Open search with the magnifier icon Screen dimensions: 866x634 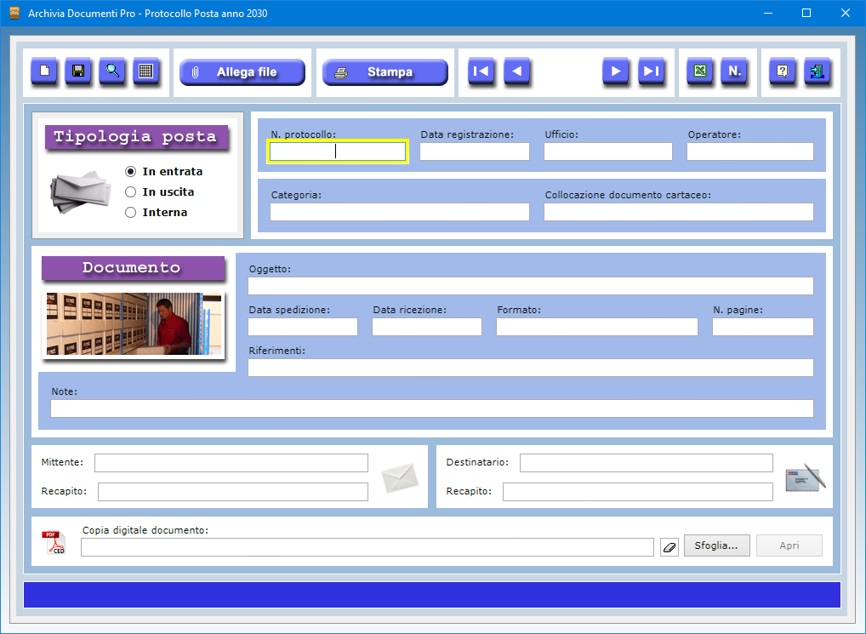coord(112,71)
